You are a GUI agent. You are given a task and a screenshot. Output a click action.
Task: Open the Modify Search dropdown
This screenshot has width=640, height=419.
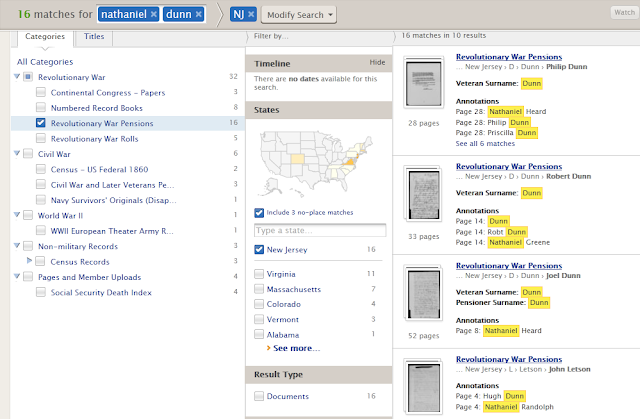tap(299, 15)
